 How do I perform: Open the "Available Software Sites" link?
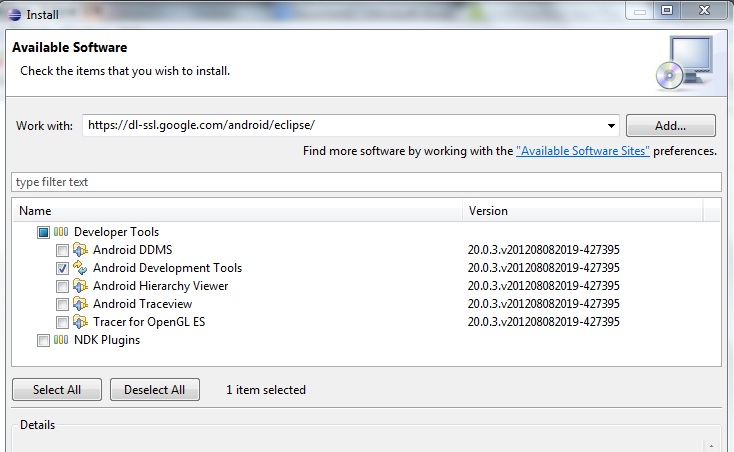(x=583, y=151)
